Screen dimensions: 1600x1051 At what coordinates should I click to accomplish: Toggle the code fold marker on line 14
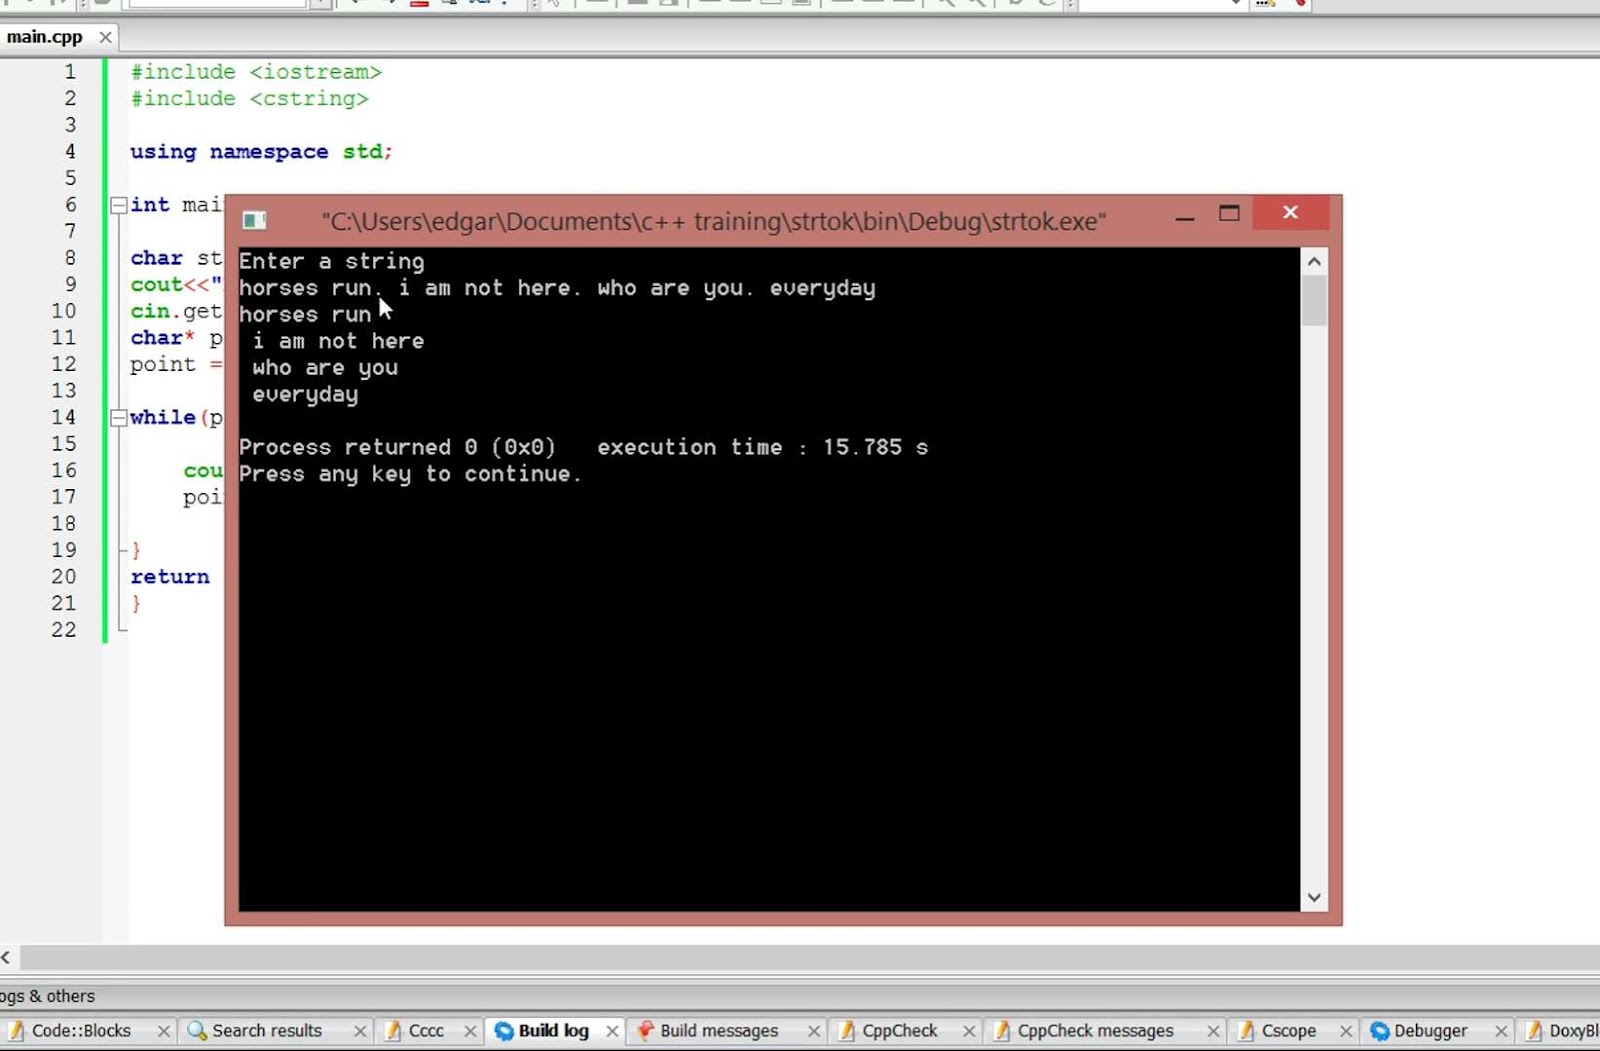point(118,417)
